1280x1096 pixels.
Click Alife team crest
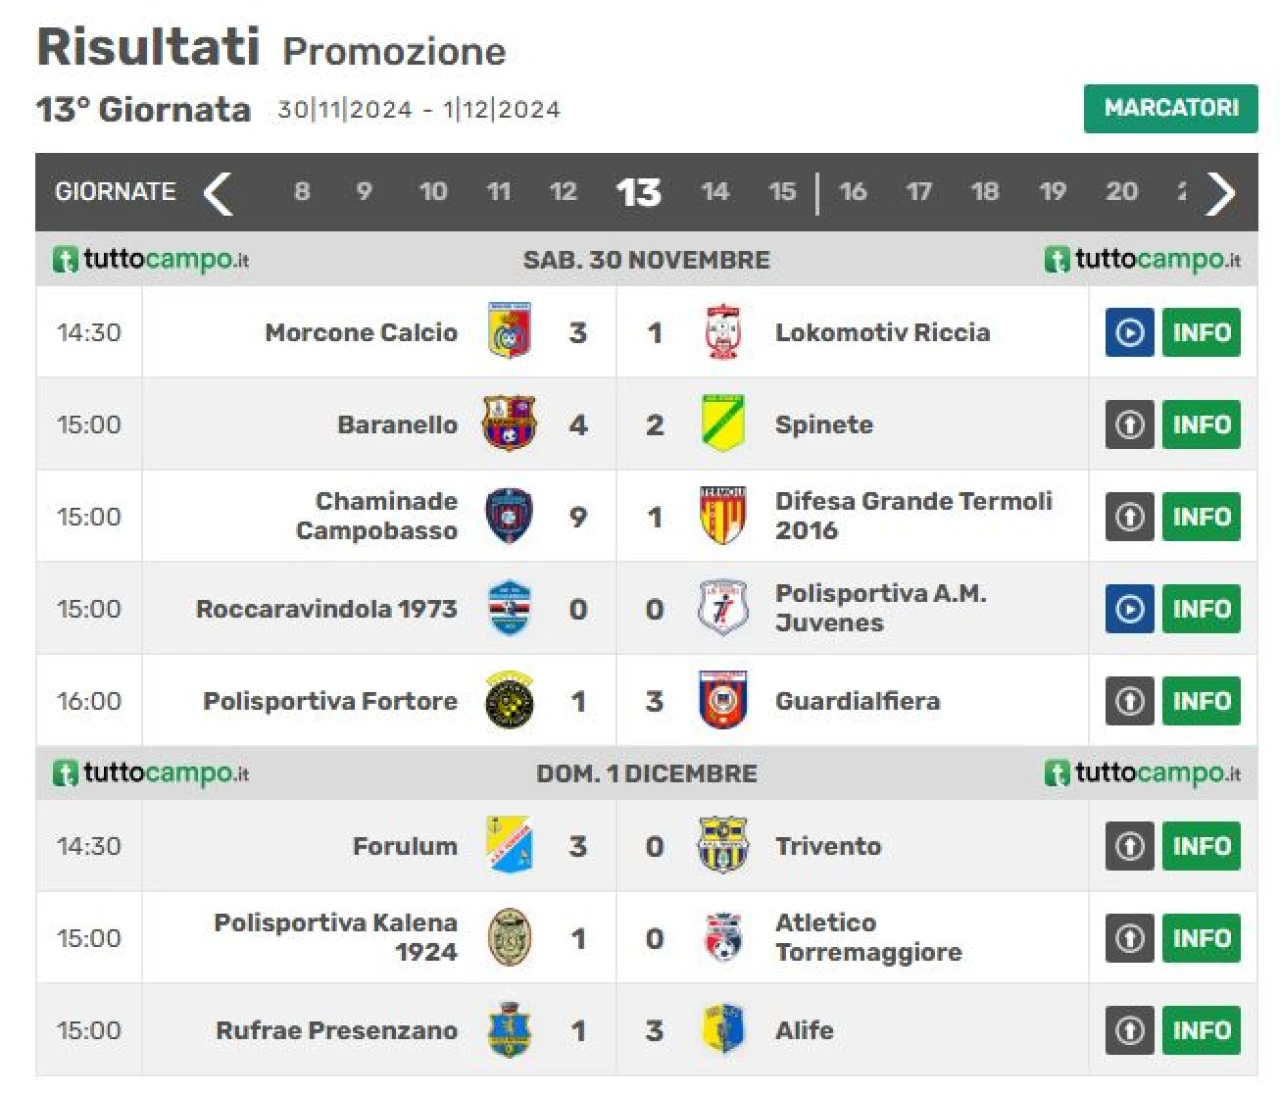coord(723,1029)
